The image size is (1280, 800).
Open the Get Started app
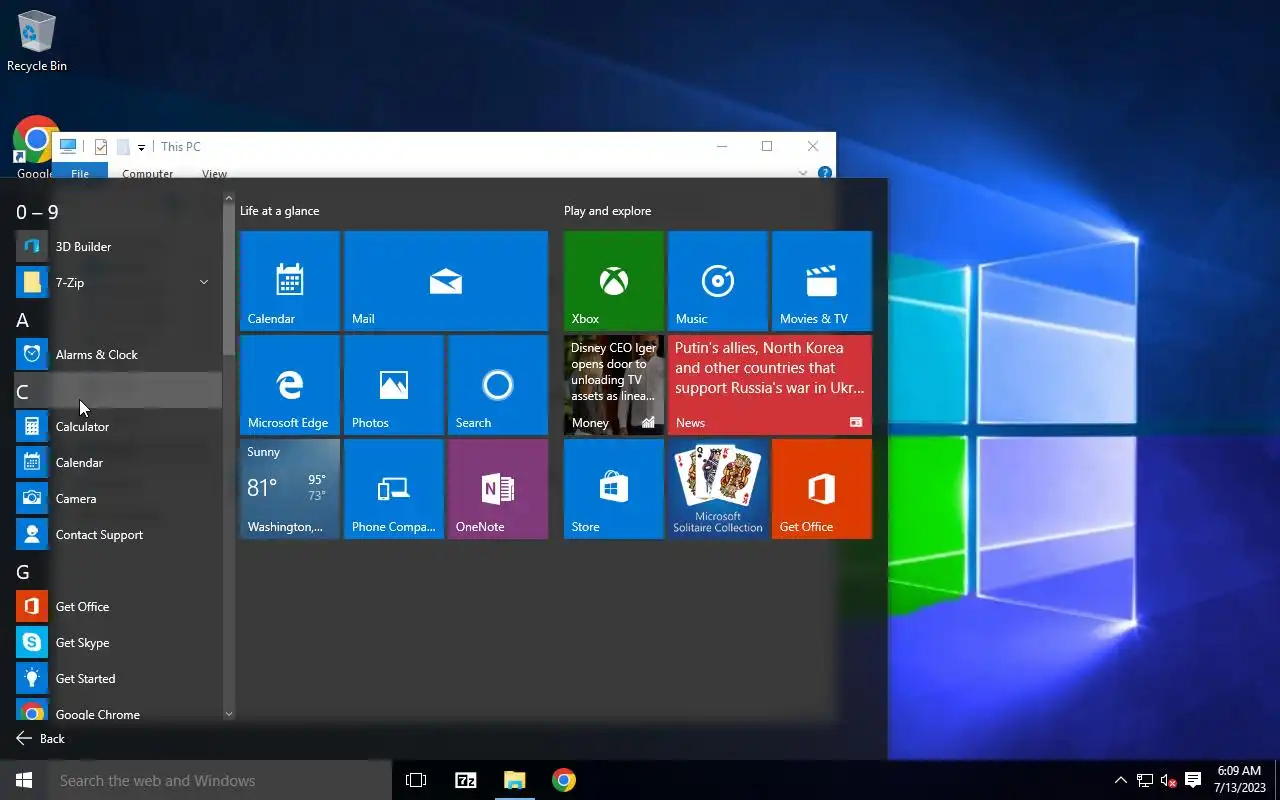click(118, 679)
